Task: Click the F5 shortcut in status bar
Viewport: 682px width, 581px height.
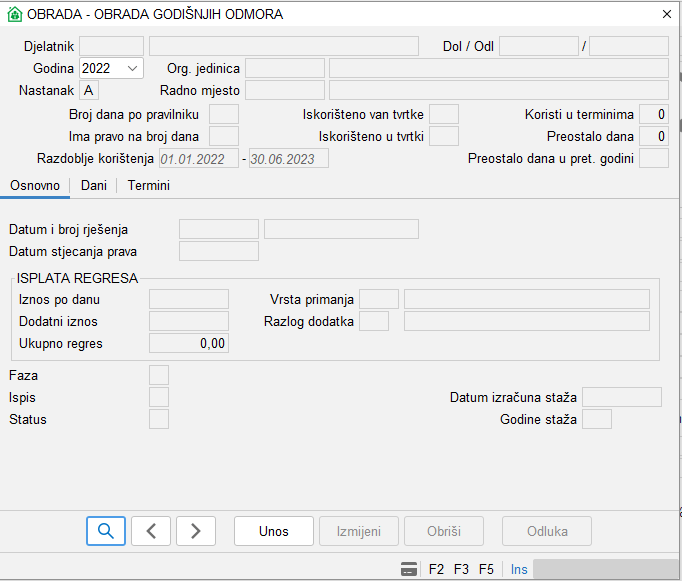Action: (x=486, y=569)
